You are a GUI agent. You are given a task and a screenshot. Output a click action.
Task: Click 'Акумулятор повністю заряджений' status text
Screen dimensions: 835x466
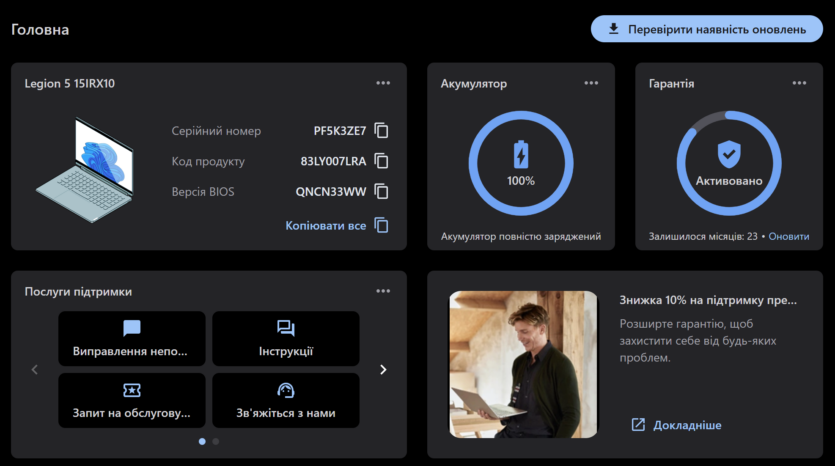coord(521,236)
